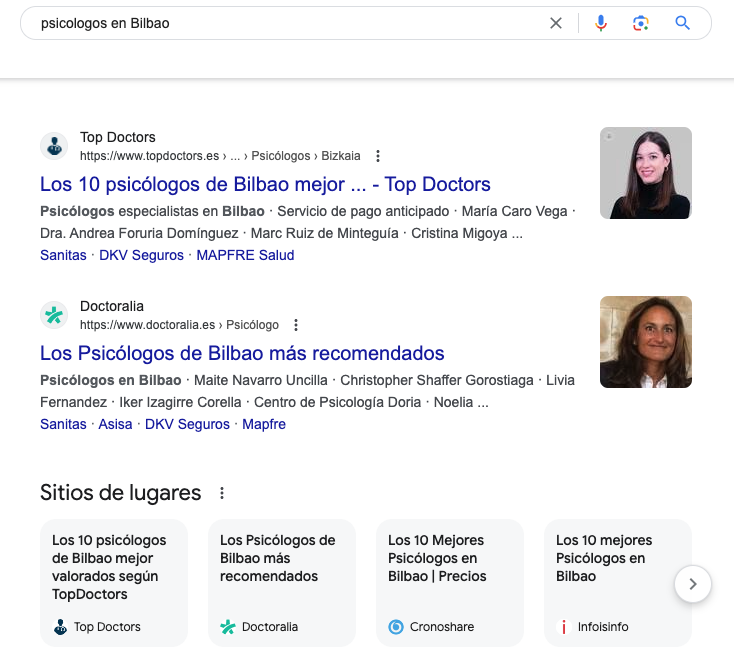734x667 pixels.
Task: Open the Sanitas link under Top Doctors result
Action: [x=63, y=255]
